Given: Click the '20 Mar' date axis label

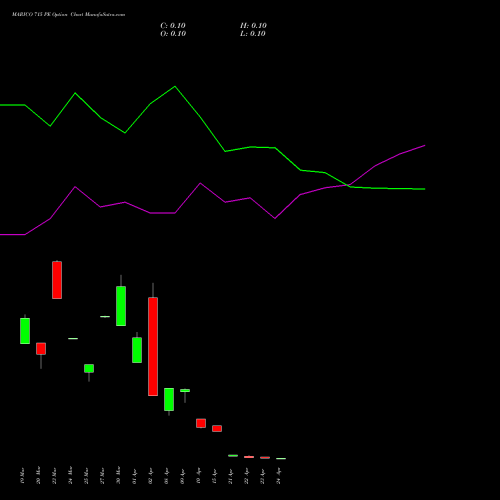Looking at the screenshot, I should click(38, 475).
